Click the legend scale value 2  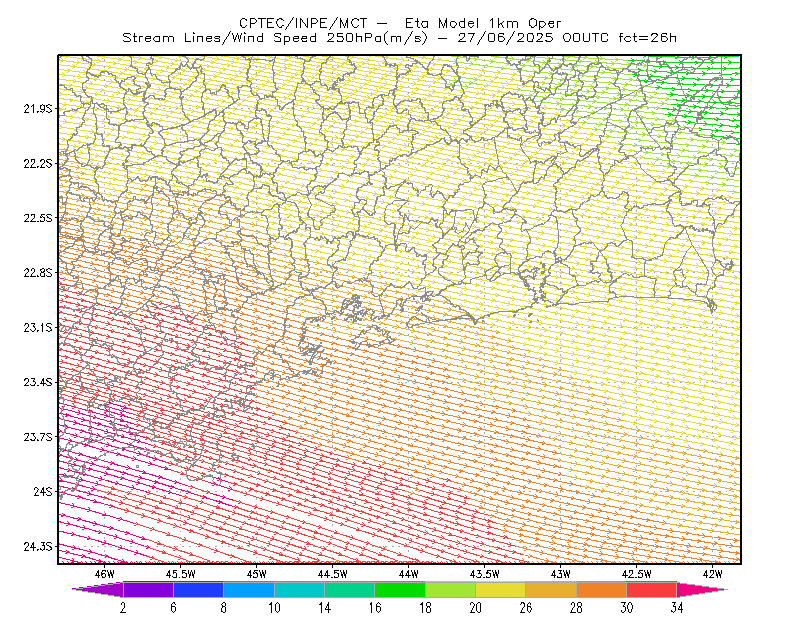click(x=123, y=608)
